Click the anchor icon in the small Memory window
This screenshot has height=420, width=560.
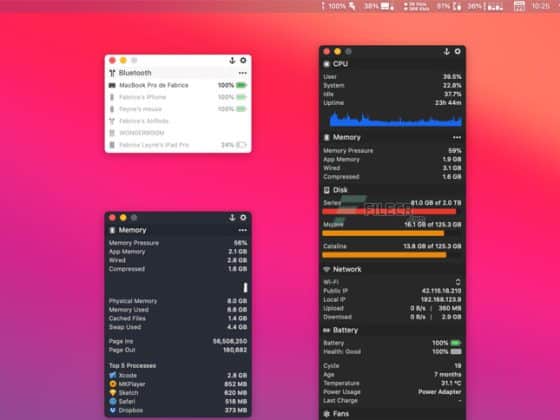(x=232, y=218)
